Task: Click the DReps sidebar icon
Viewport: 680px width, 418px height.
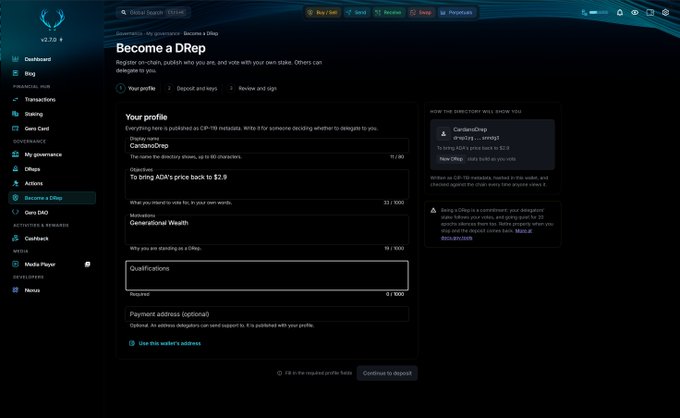Action: pyautogui.click(x=16, y=169)
